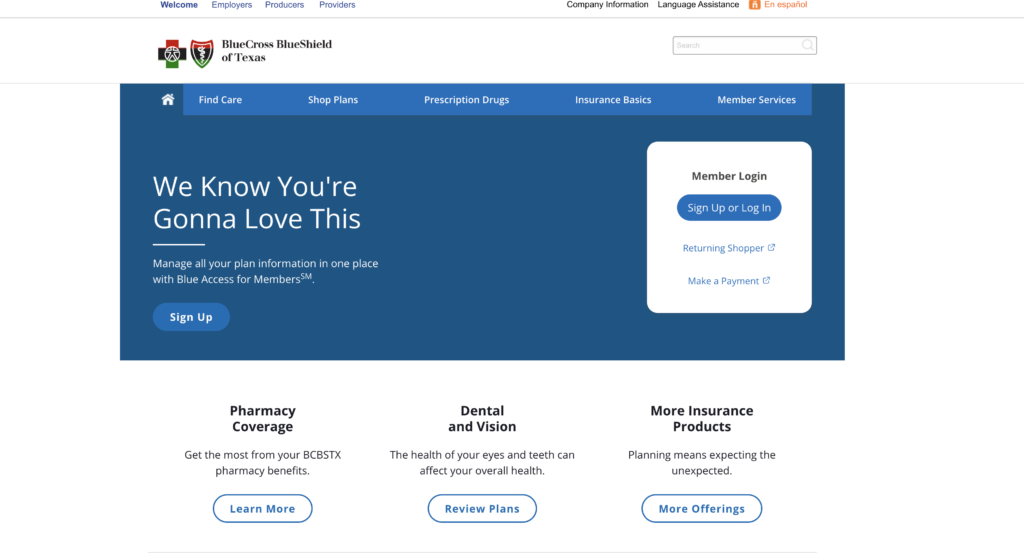Viewport: 1024px width, 560px height.
Task: Click the Member Login heading
Action: (729, 176)
